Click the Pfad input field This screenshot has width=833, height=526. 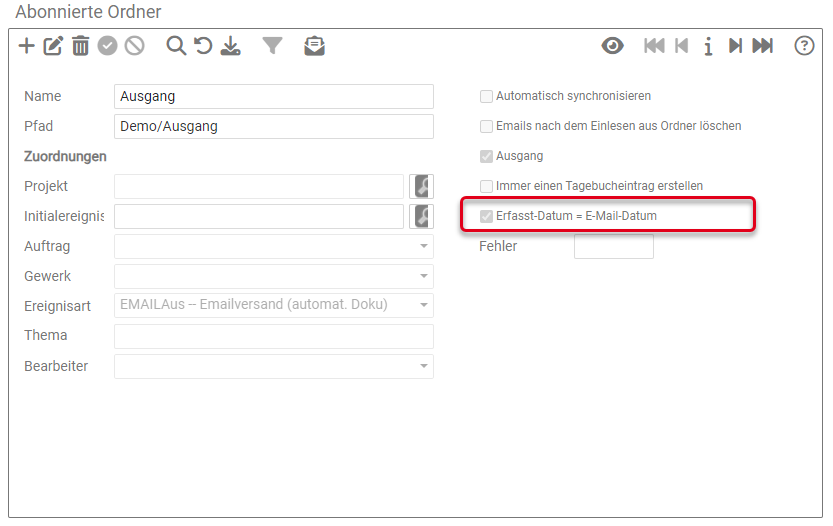coord(274,127)
